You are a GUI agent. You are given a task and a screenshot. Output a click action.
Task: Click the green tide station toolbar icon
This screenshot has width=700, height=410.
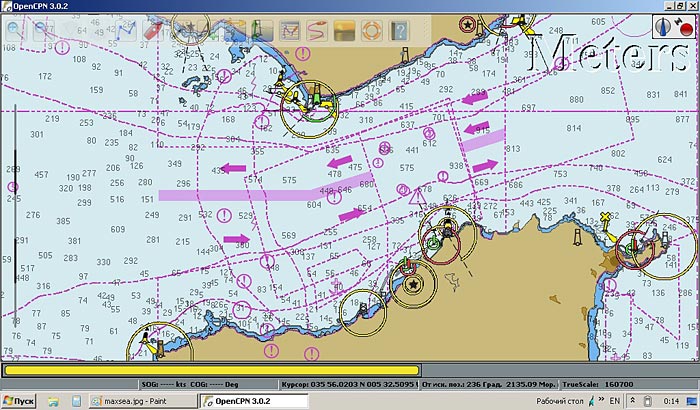point(262,30)
